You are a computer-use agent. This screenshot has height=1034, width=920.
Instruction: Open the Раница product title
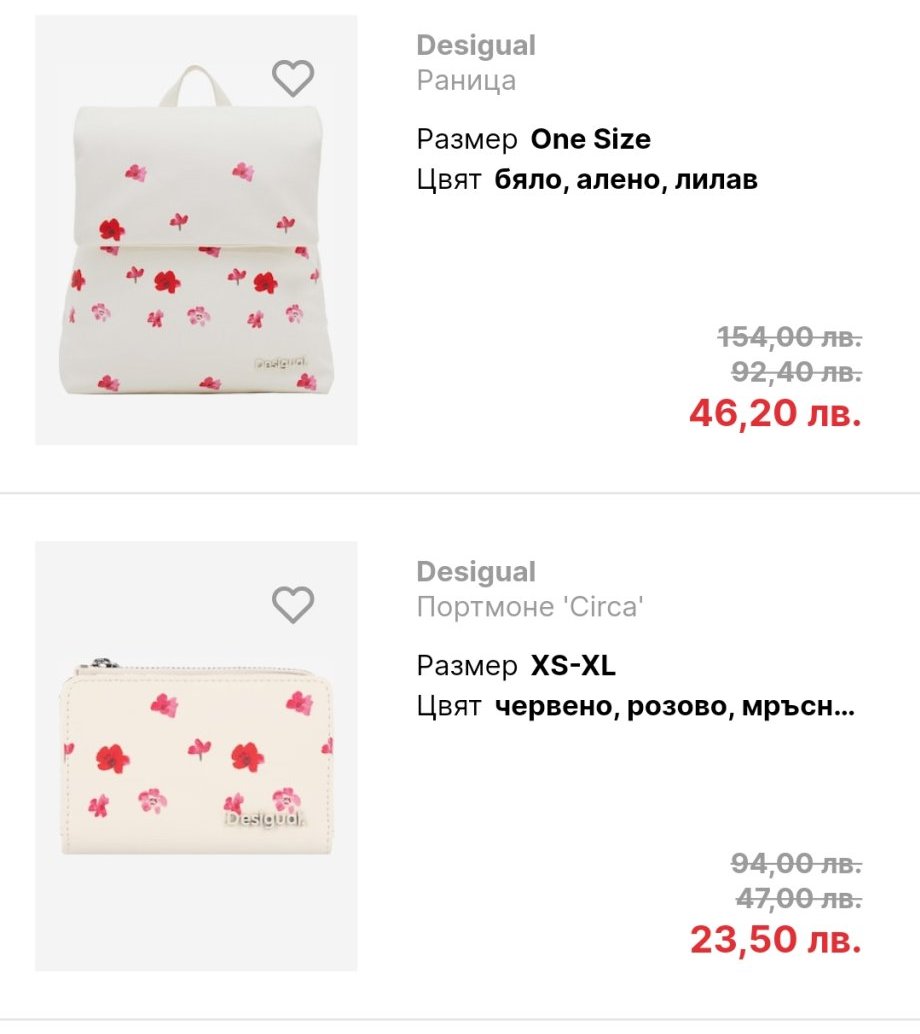coord(466,80)
